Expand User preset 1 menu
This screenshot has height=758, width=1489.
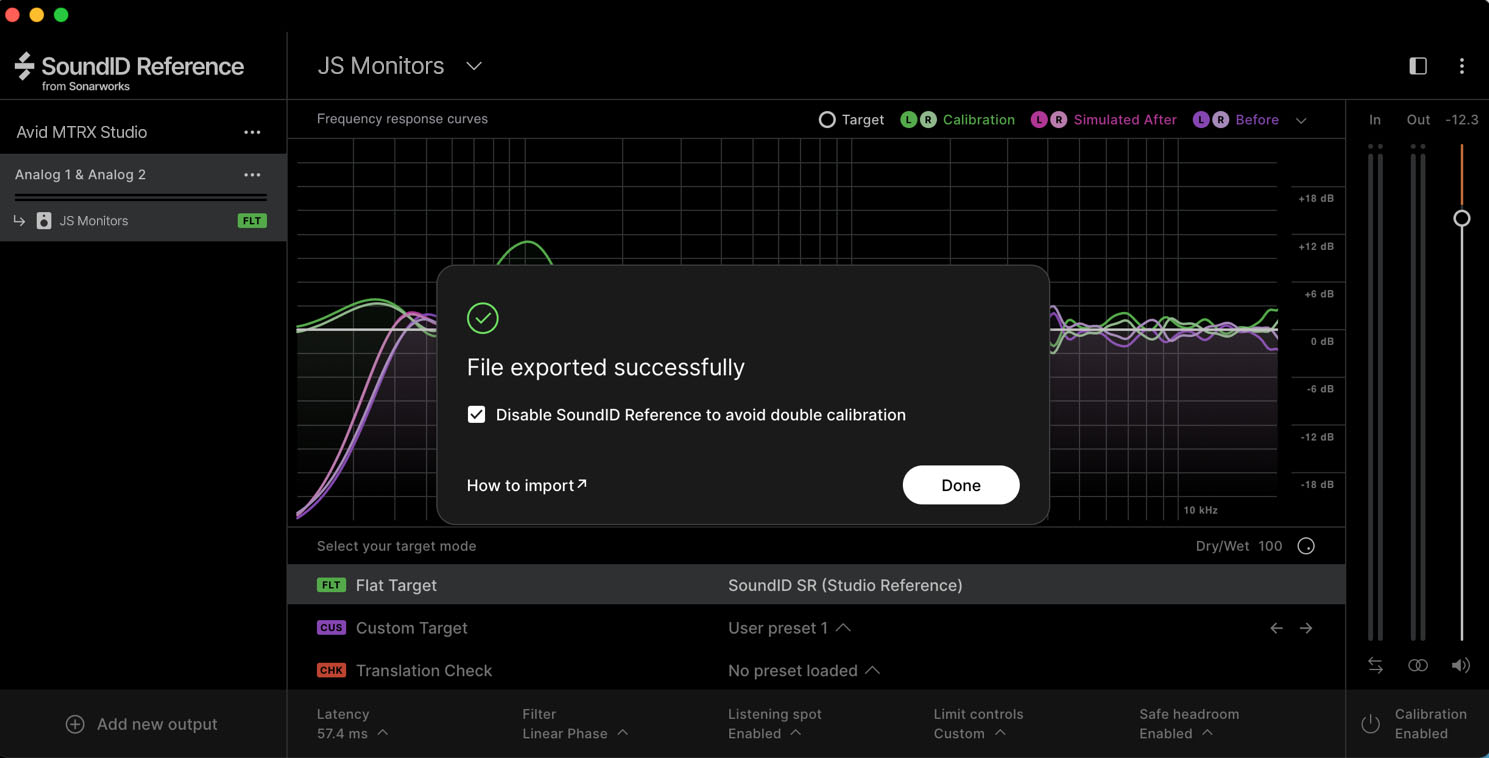click(843, 628)
